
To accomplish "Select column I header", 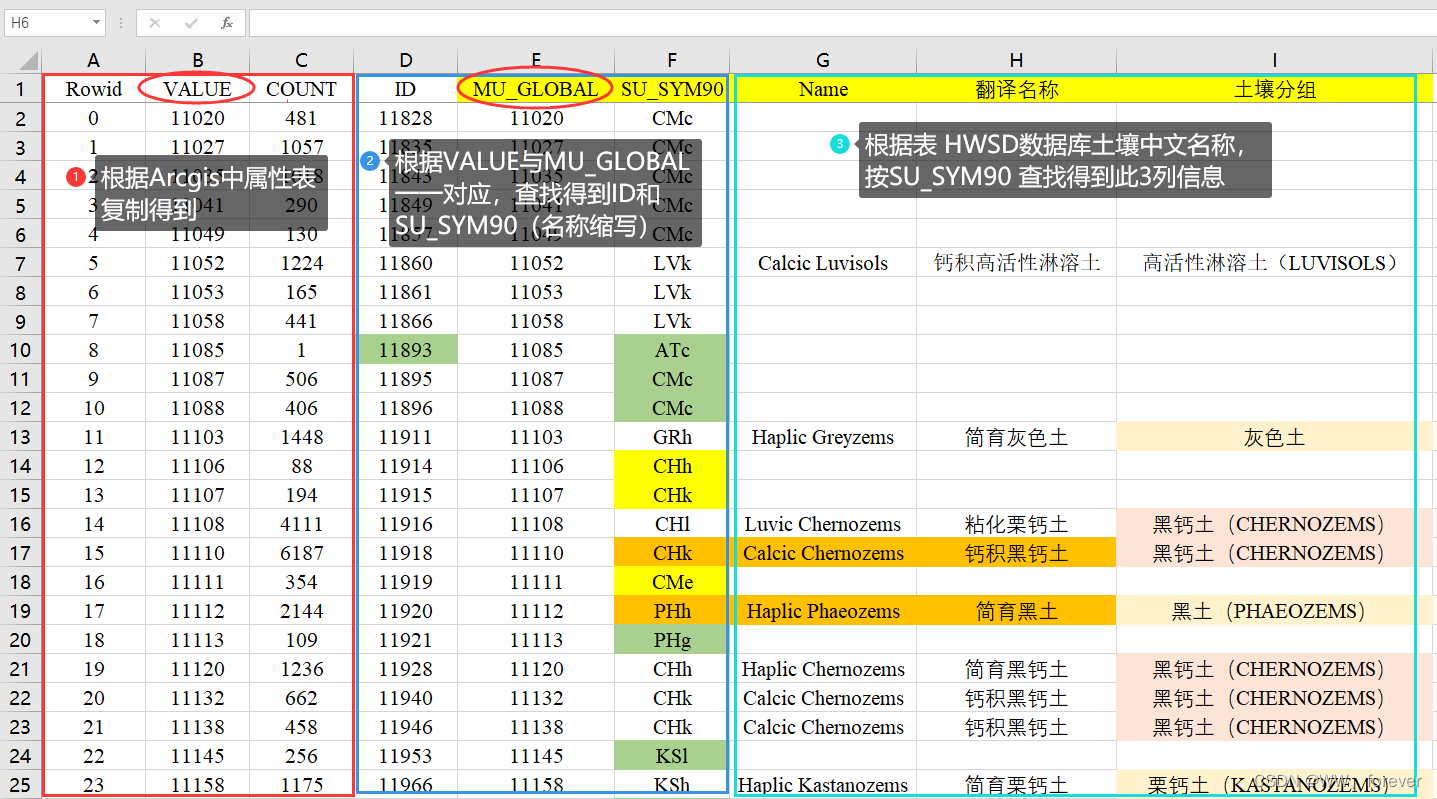I will coord(1275,60).
